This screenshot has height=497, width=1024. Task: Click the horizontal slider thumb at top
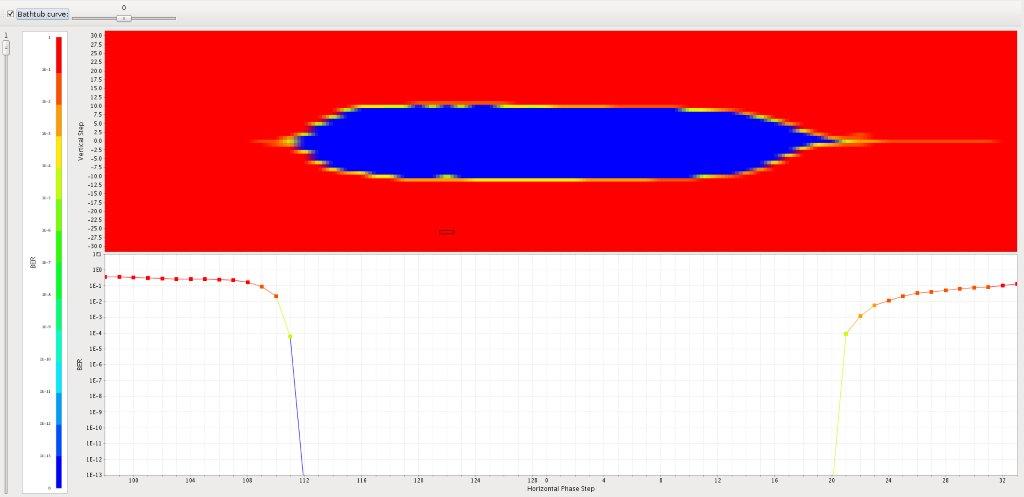(x=123, y=18)
